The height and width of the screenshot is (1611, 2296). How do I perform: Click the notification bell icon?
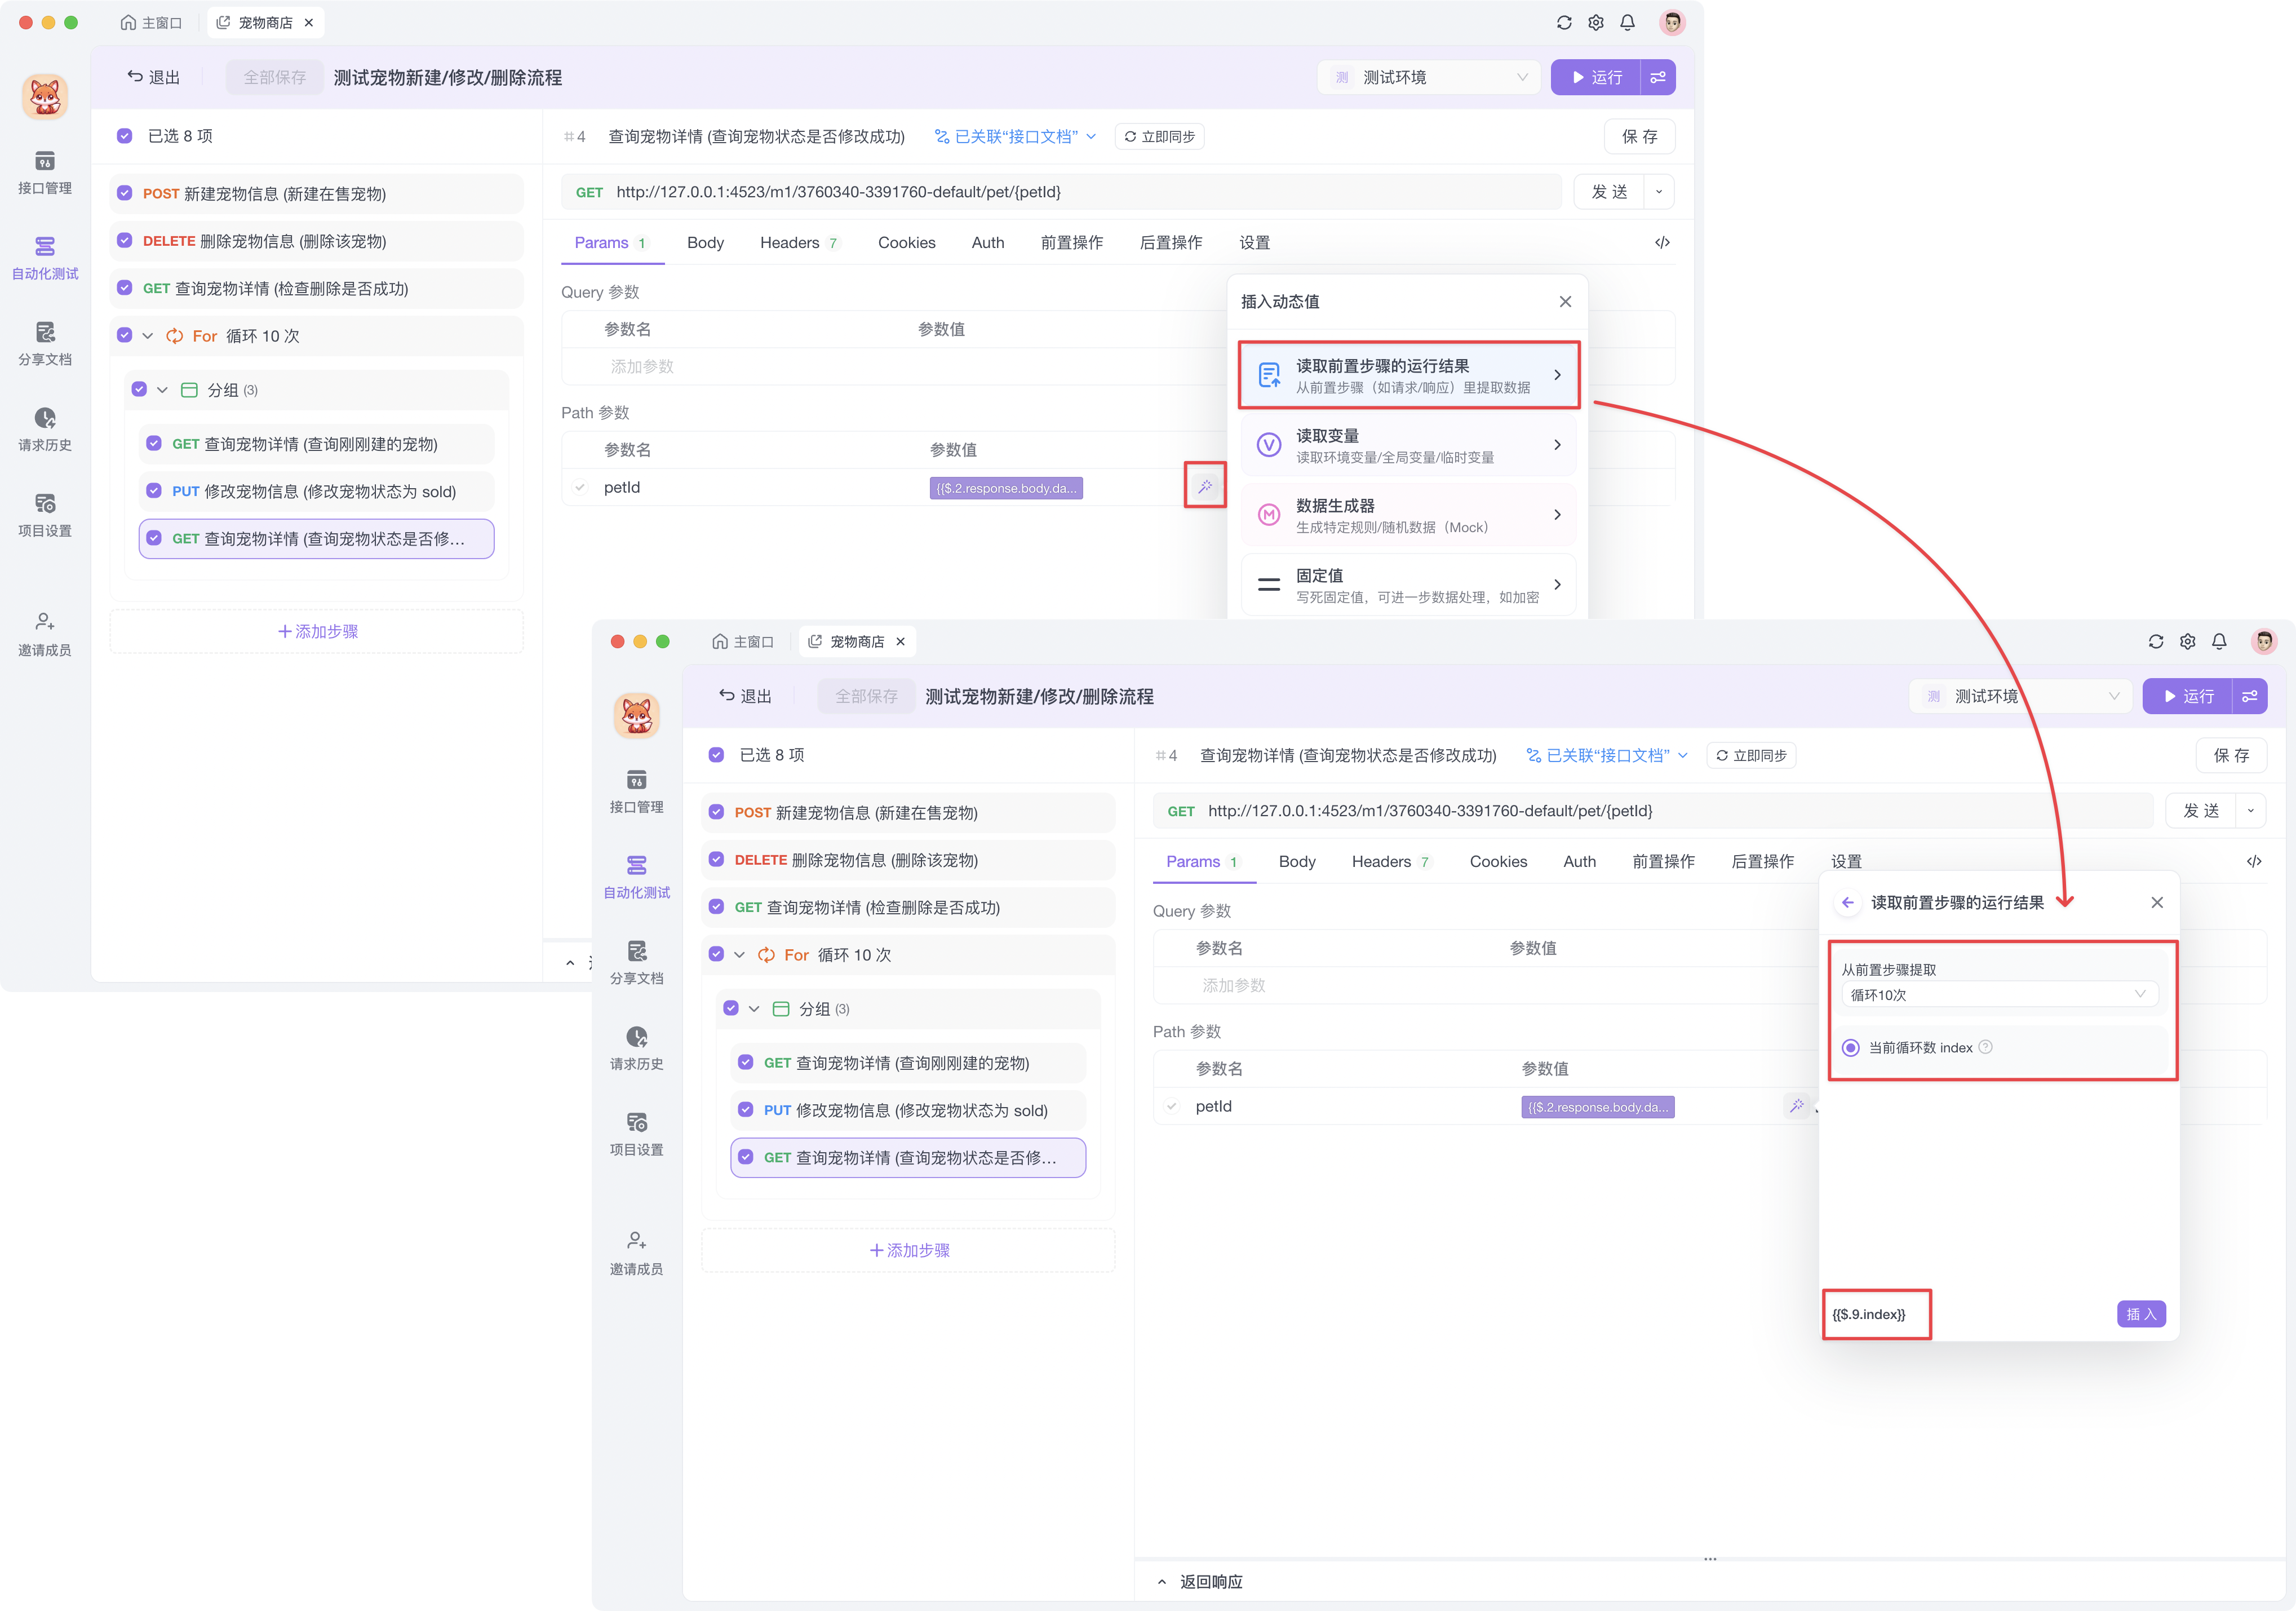coord(1627,23)
